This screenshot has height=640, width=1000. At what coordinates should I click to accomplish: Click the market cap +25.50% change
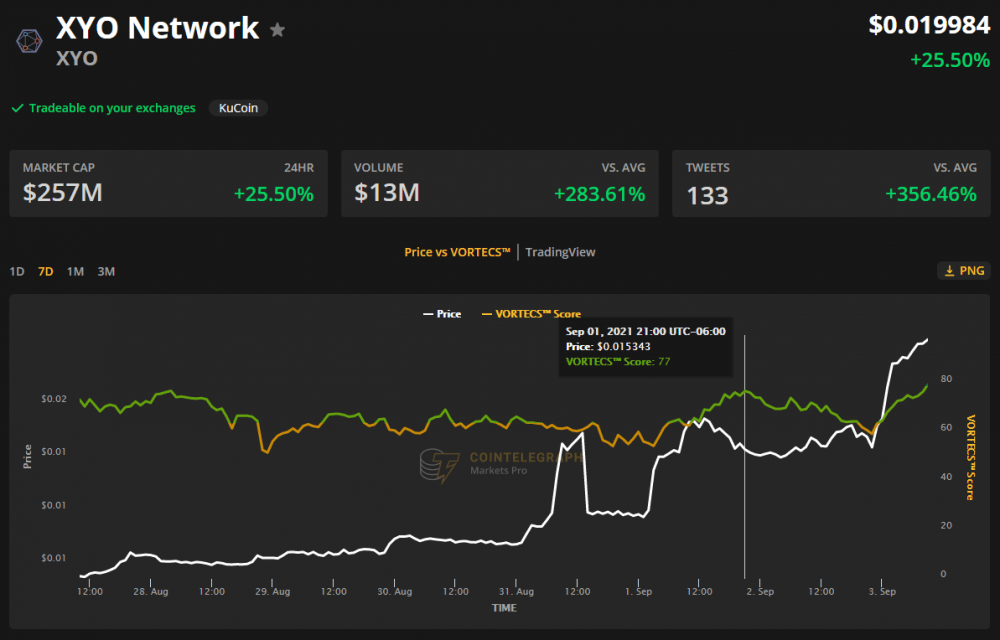274,194
